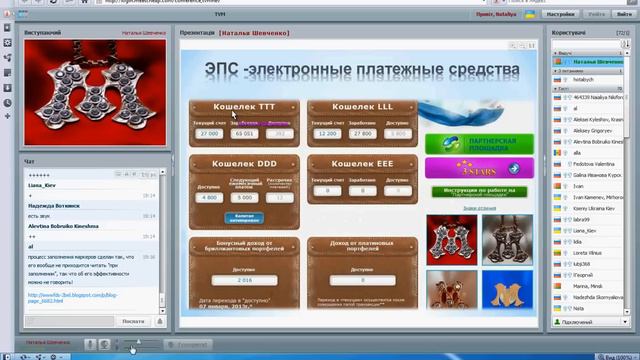Click the blue button in Кошелек DDD
Image resolution: width=640 pixels, height=360 pixels.
pyautogui.click(x=244, y=218)
